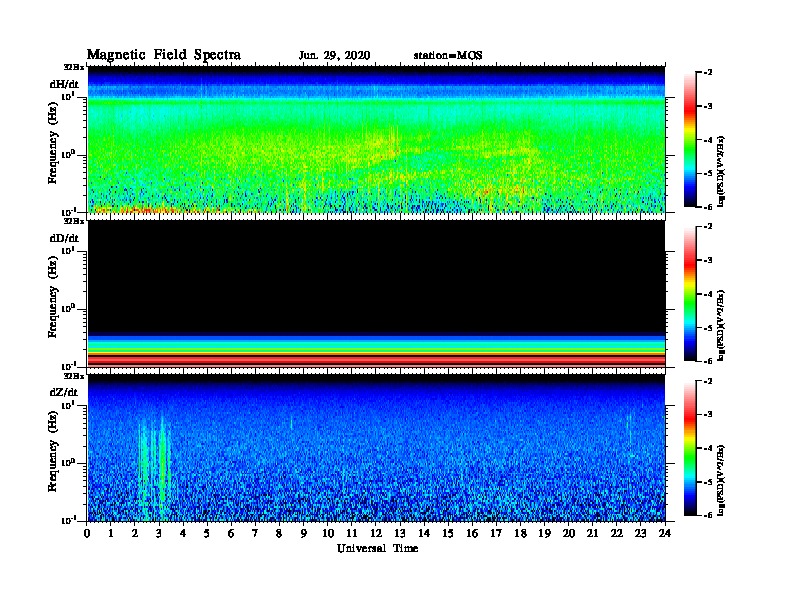Click hour 10 on the time axis
792x612 pixels.
pos(328,533)
